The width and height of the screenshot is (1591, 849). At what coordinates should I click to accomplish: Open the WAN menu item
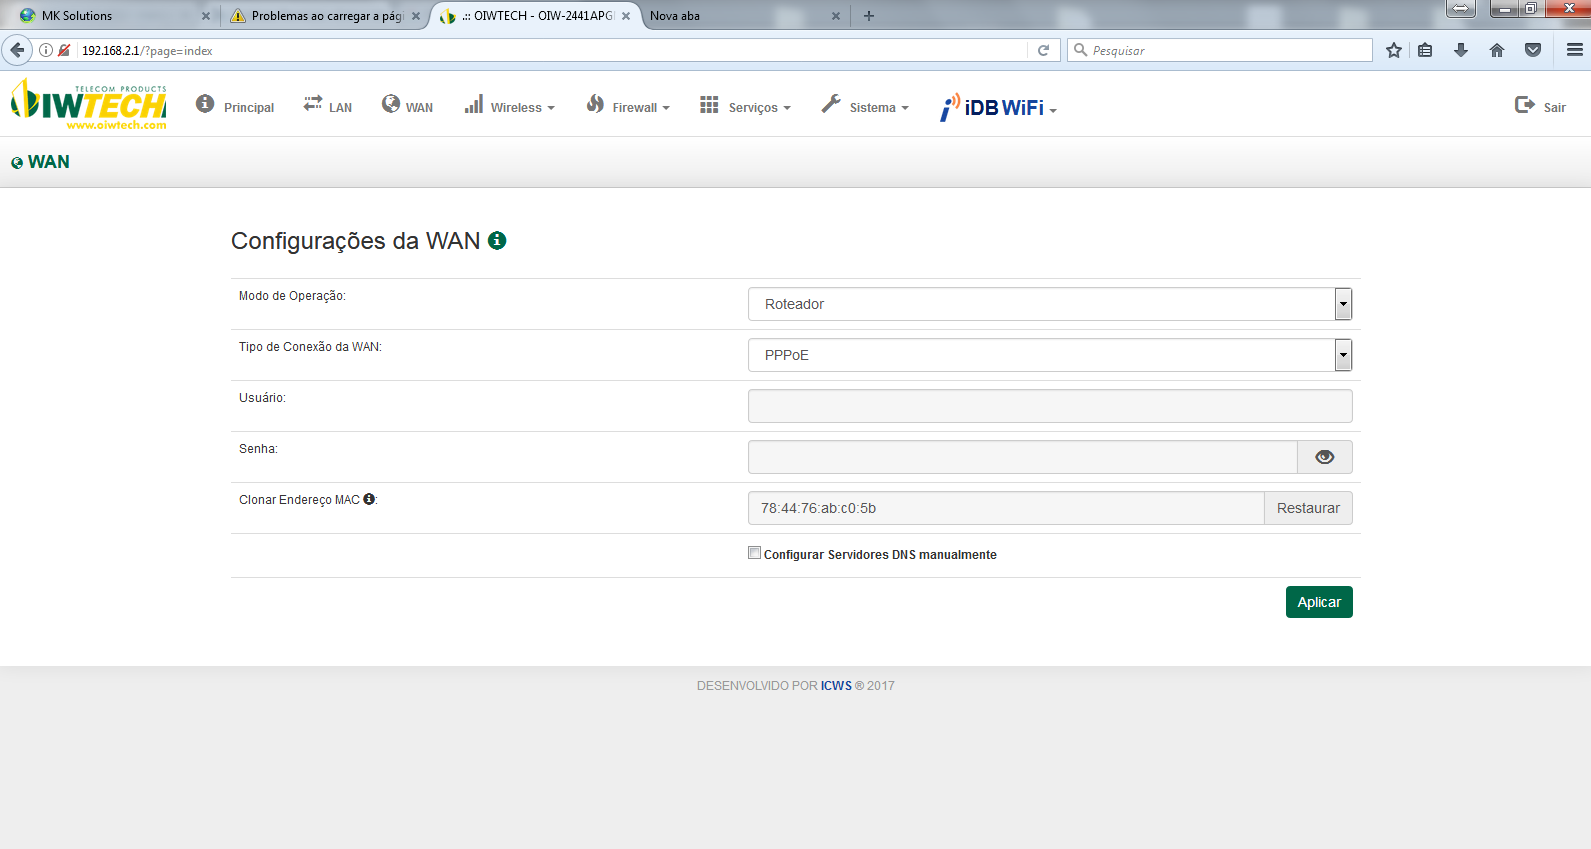419,108
